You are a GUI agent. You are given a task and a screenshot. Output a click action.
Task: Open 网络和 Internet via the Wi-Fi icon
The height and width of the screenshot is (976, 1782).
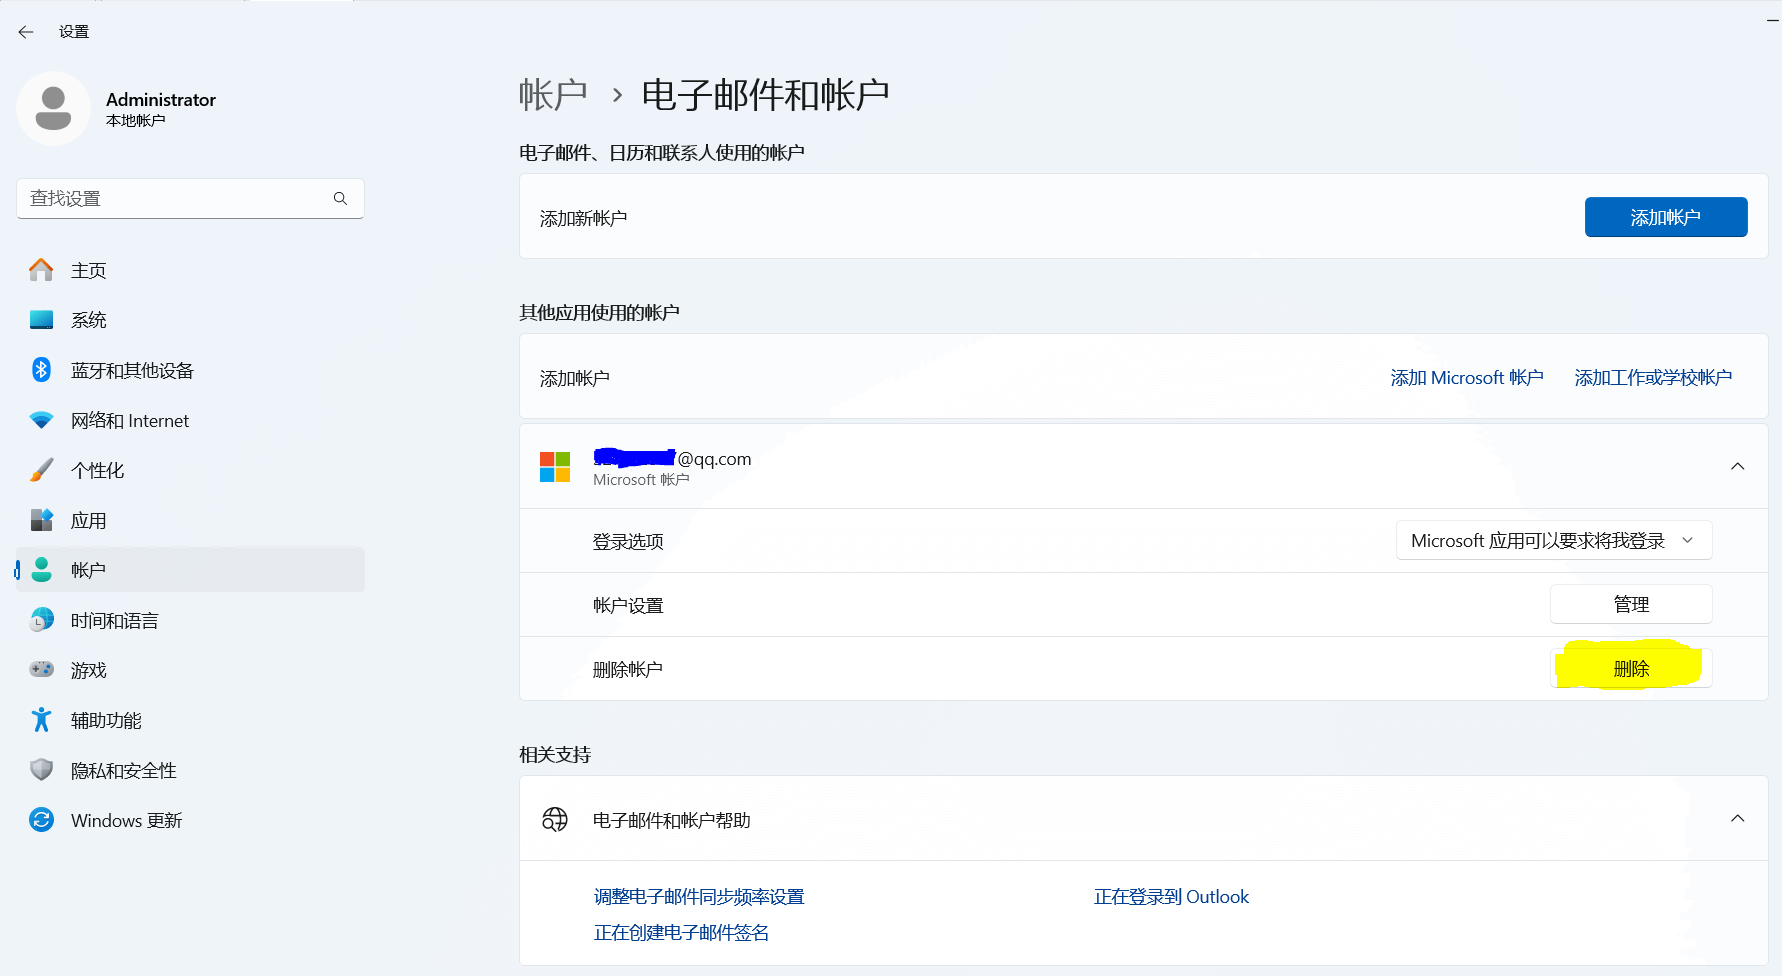(41, 420)
